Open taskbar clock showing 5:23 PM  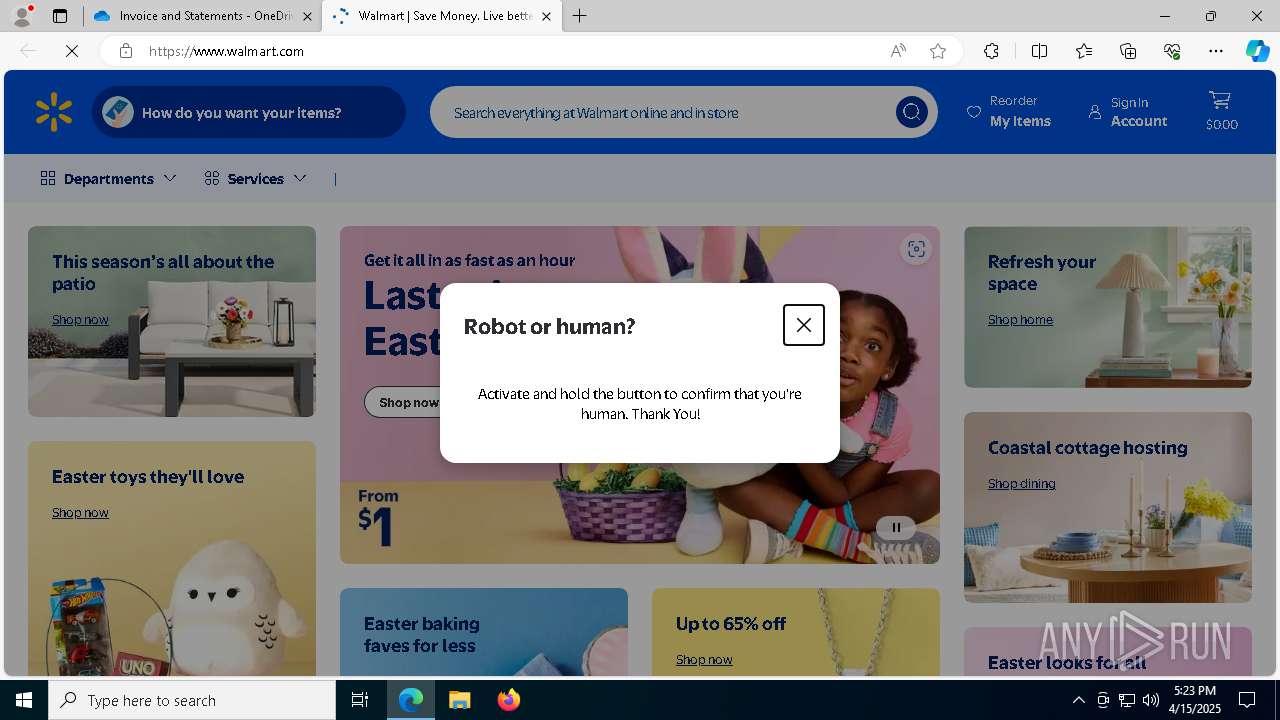[1194, 700]
